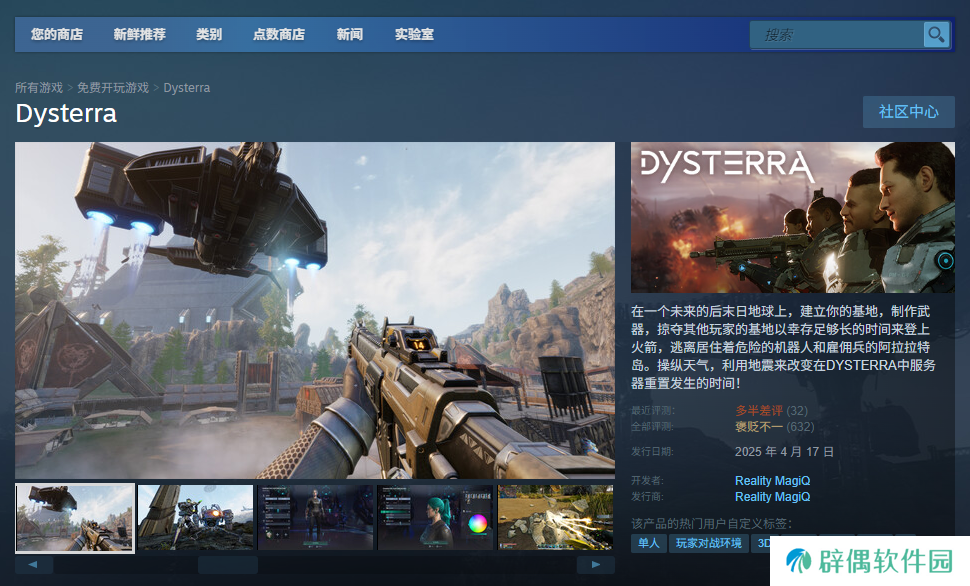Click the release date 2025 年 4 月 17 日
The width and height of the screenshot is (970, 586).
coord(784,452)
